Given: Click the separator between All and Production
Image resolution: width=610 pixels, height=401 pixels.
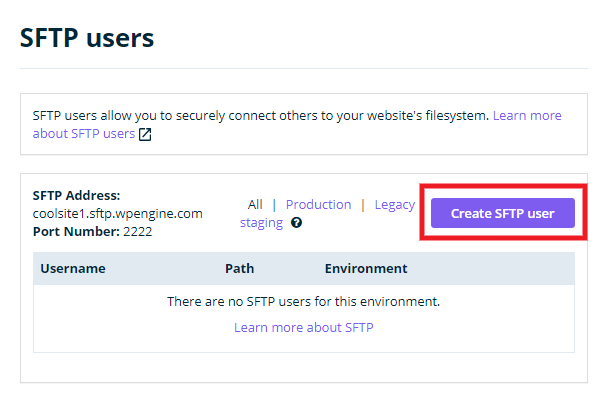Looking at the screenshot, I should [274, 204].
